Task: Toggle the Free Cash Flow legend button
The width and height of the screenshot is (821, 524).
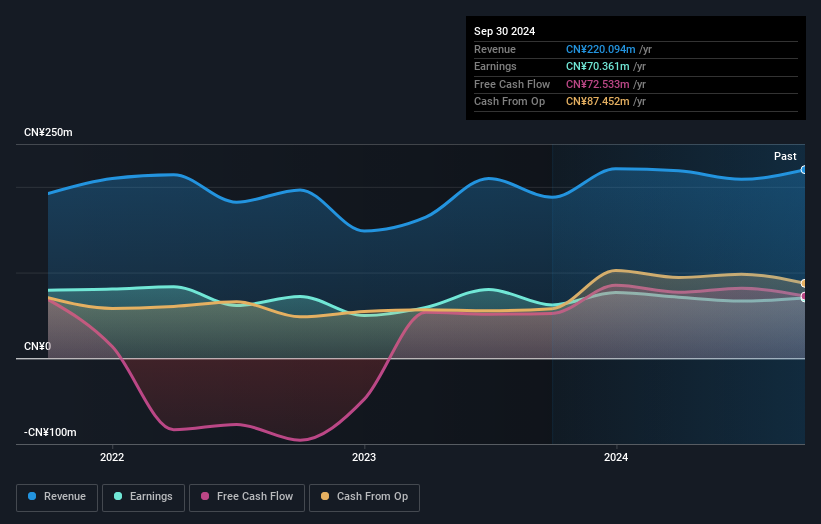Action: click(247, 497)
